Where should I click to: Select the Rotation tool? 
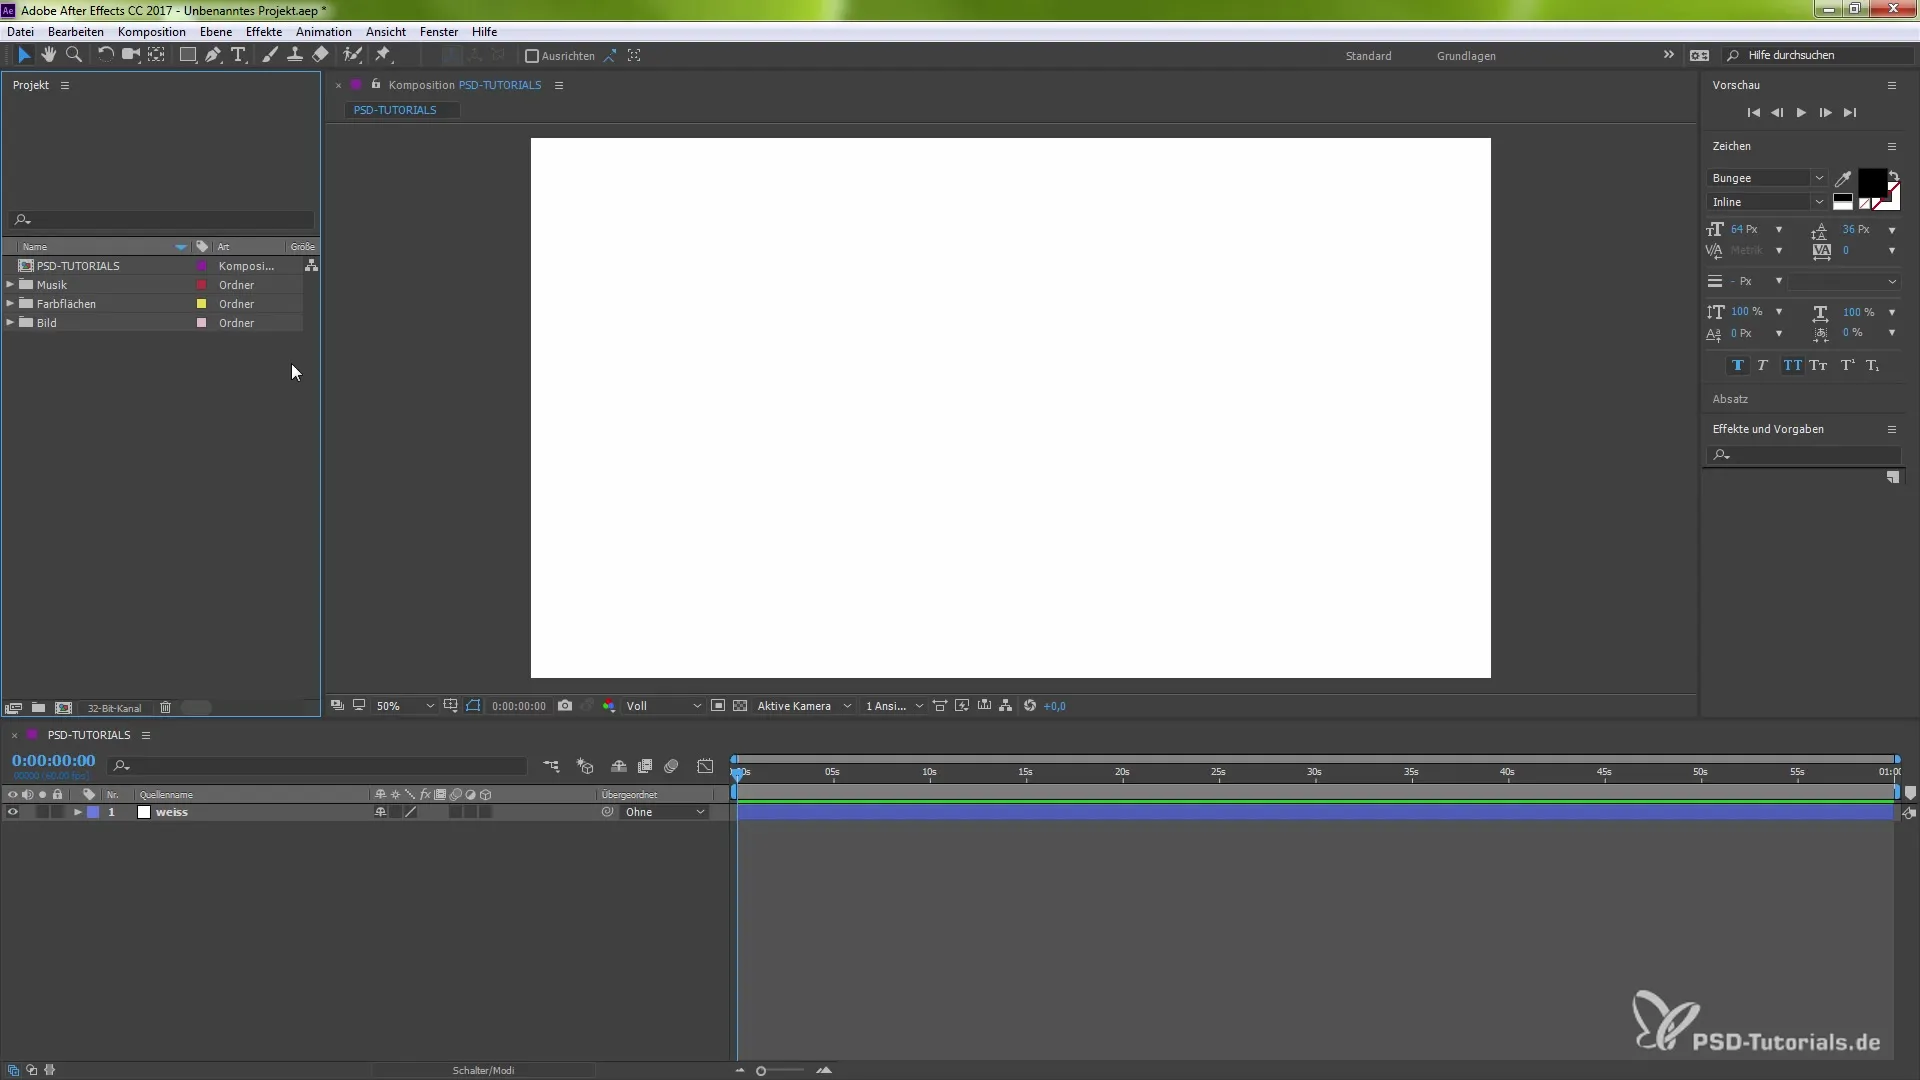(105, 55)
